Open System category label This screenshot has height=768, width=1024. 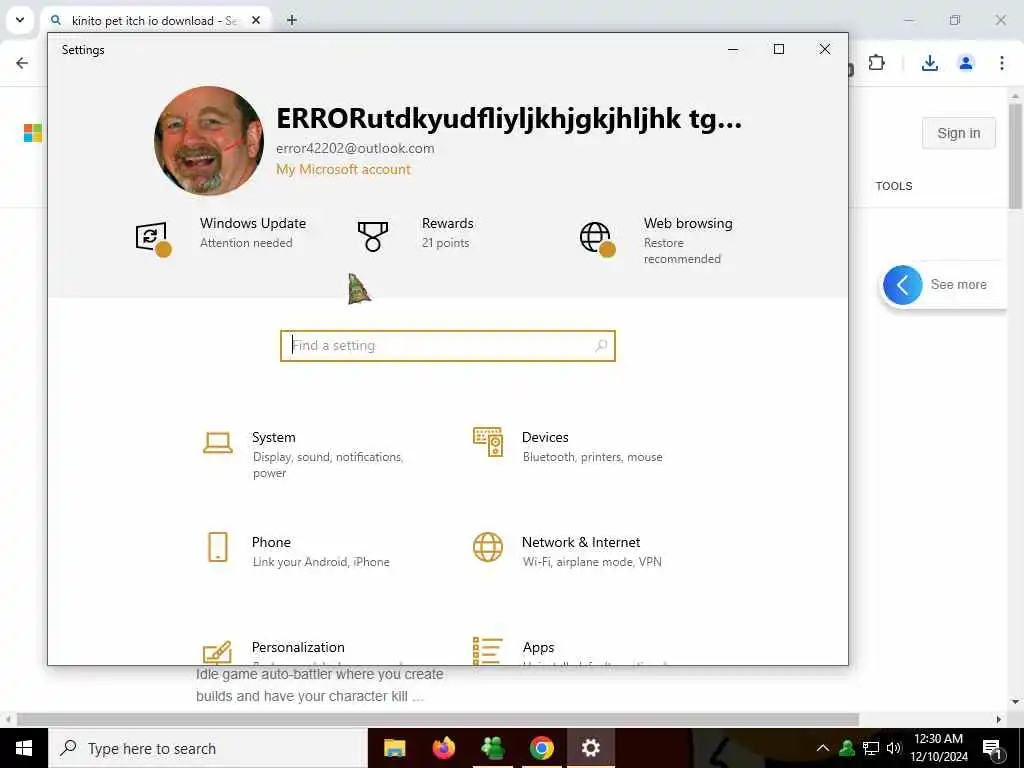(274, 438)
